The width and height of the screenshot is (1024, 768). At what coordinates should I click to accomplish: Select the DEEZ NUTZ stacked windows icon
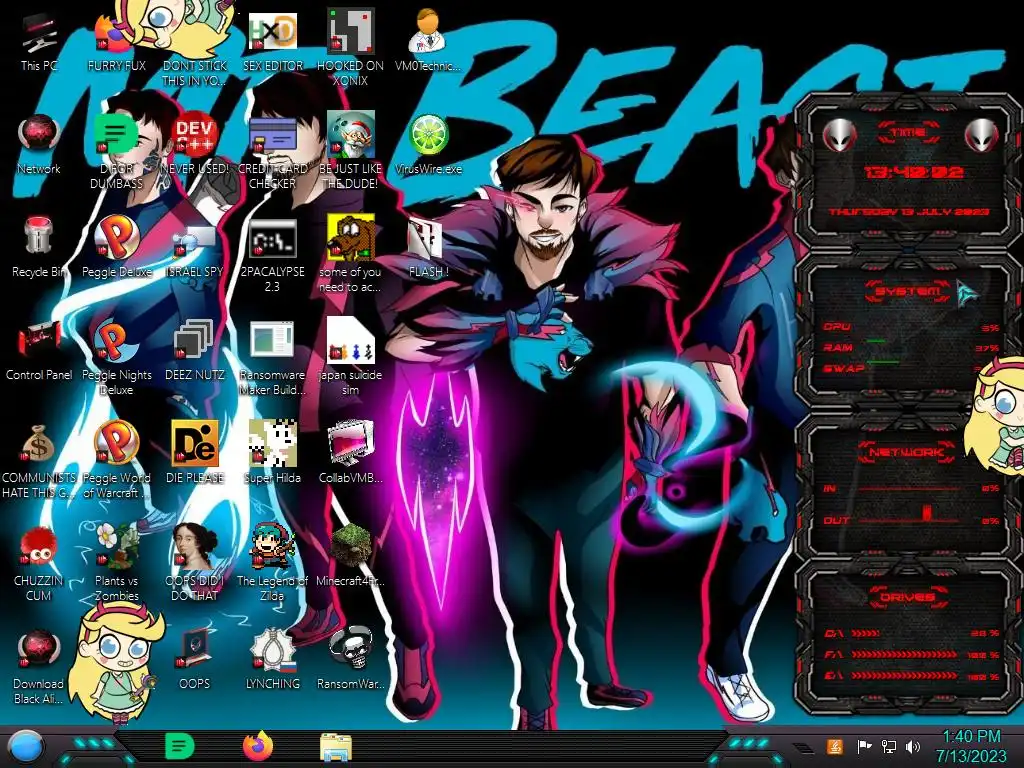pyautogui.click(x=195, y=350)
